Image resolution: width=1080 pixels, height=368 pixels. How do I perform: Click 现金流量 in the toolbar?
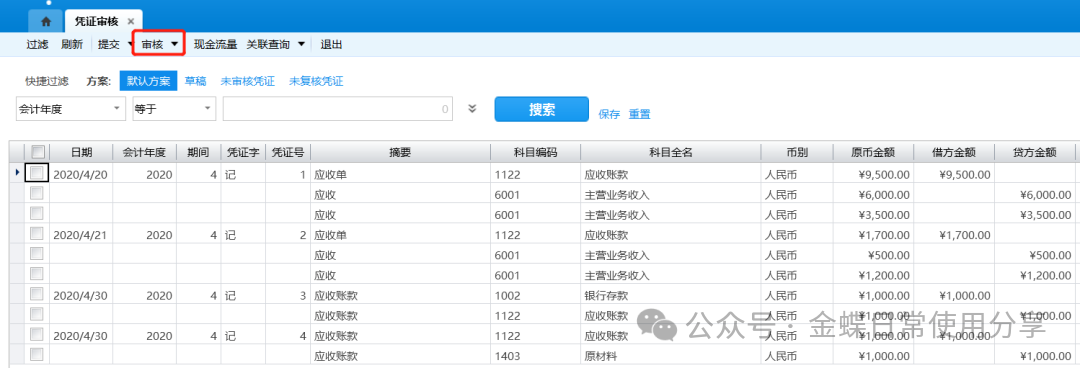tap(215, 44)
